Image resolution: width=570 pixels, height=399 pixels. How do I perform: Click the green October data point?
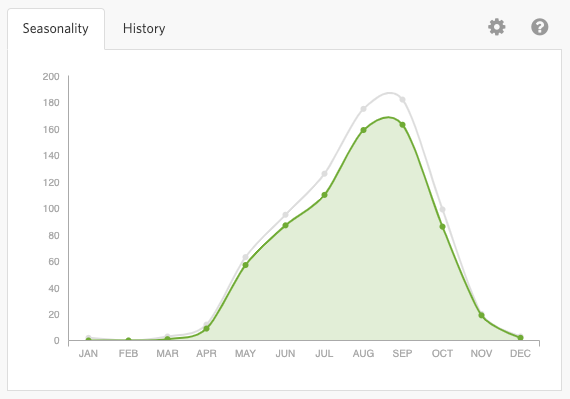point(442,226)
